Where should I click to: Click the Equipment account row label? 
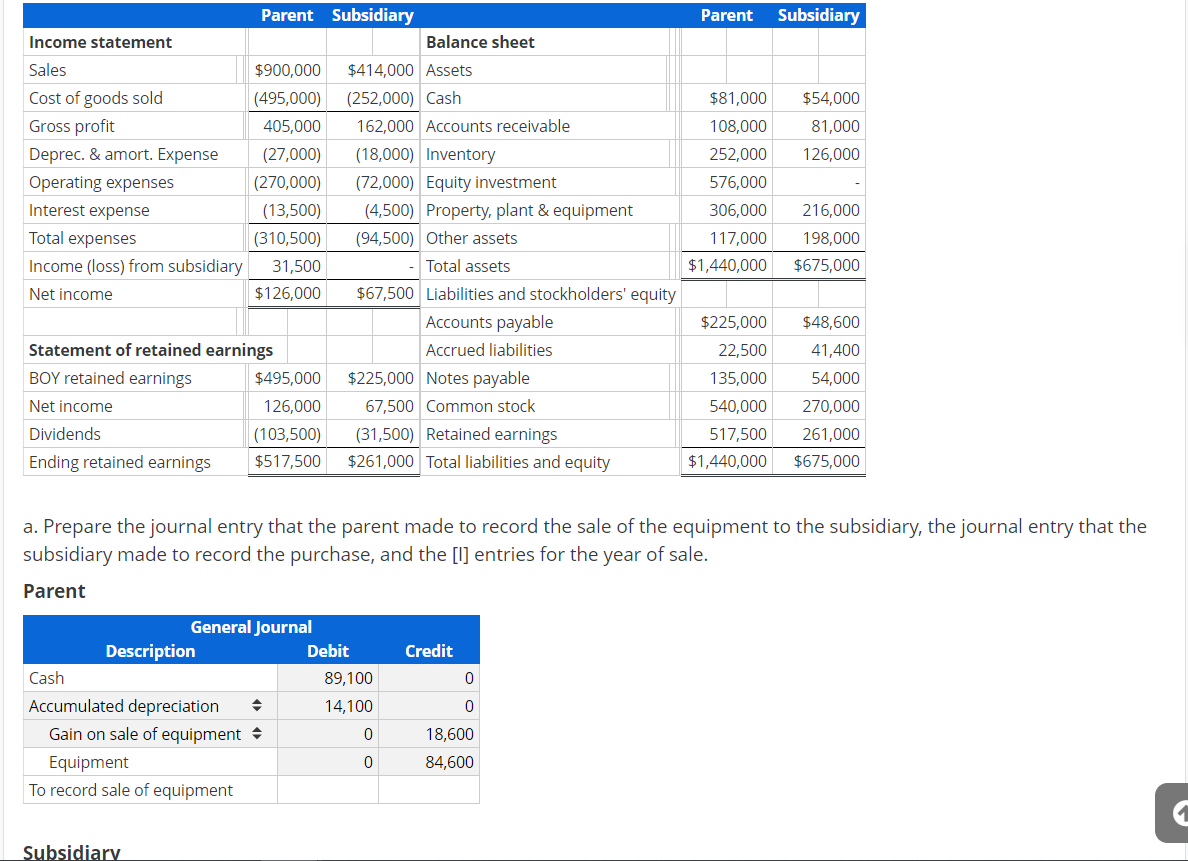89,762
